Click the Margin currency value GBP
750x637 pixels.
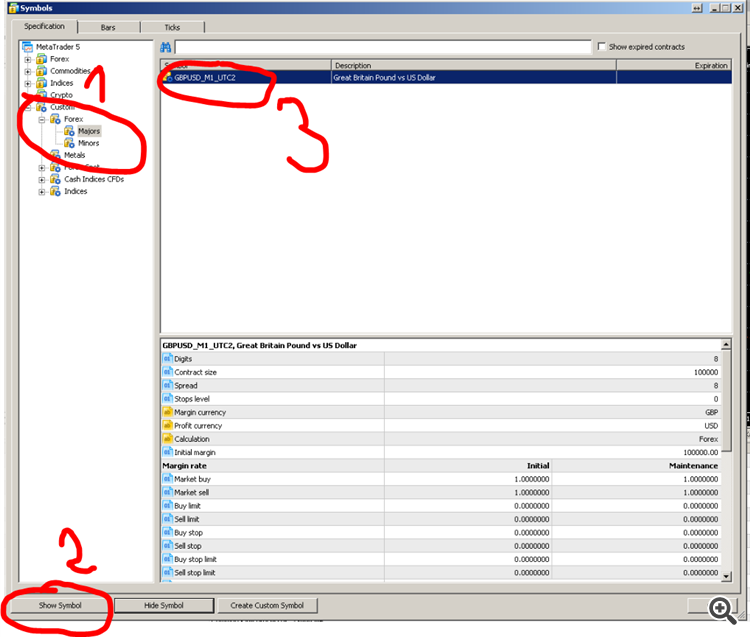(x=711, y=412)
